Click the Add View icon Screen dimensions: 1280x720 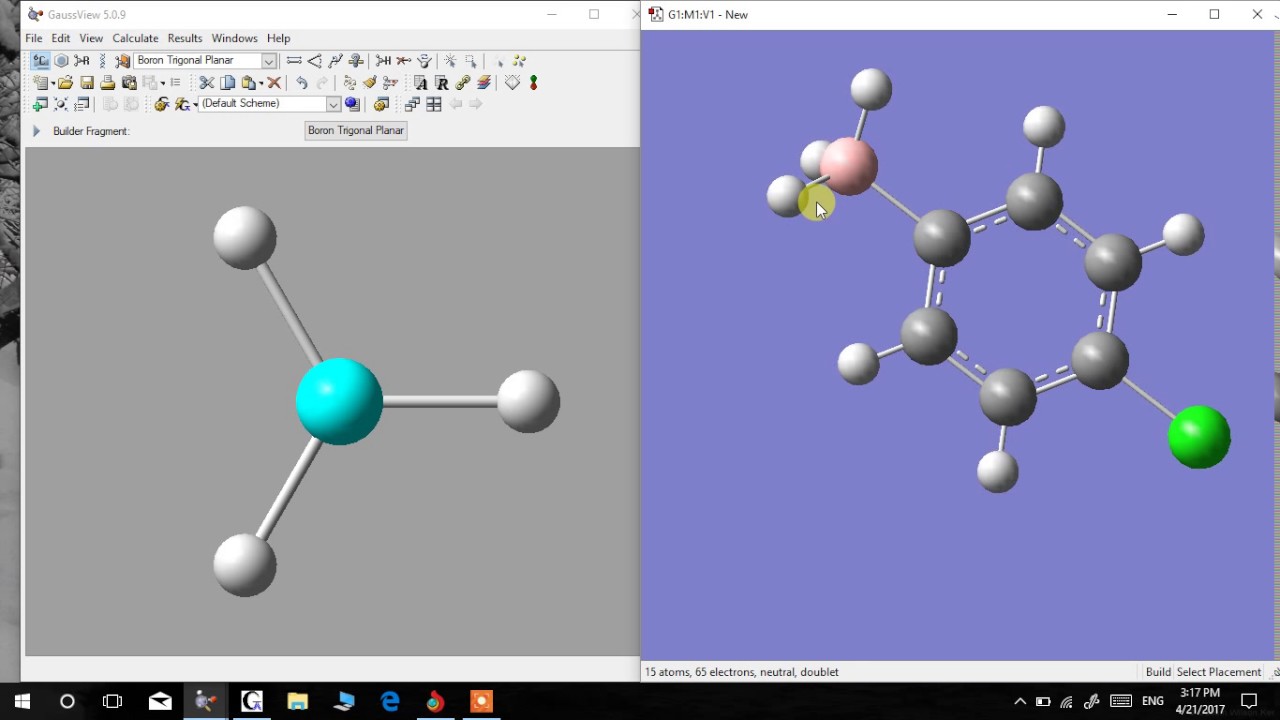point(39,103)
